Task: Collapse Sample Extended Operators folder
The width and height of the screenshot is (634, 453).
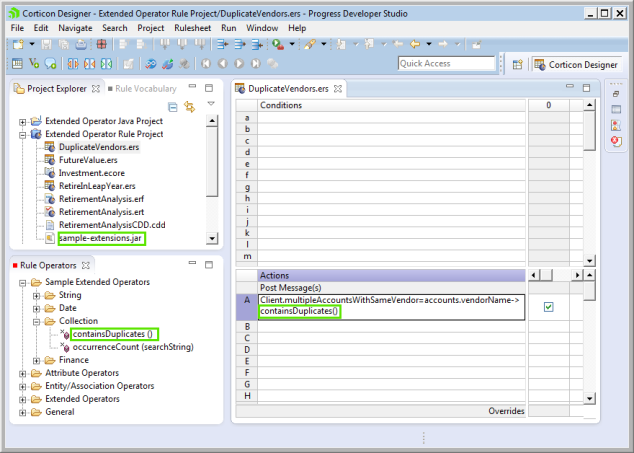Action: coord(23,282)
